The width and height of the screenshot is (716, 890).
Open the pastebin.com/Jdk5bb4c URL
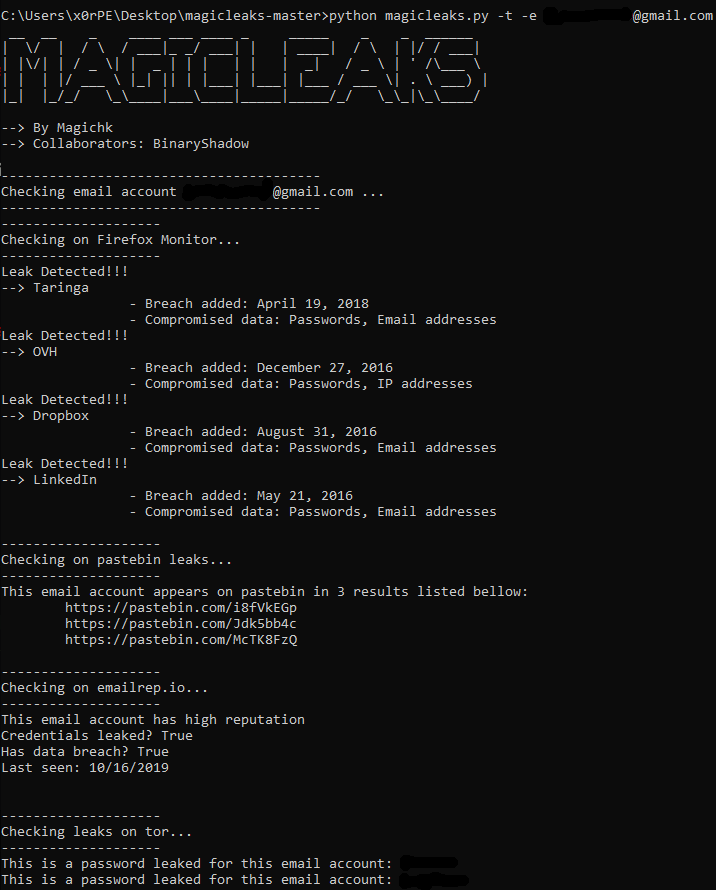pos(181,624)
